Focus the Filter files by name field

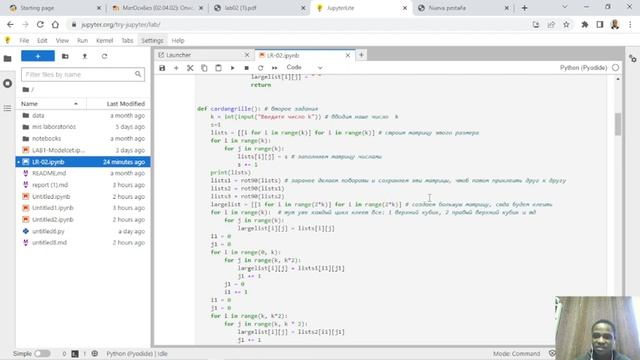83,74
